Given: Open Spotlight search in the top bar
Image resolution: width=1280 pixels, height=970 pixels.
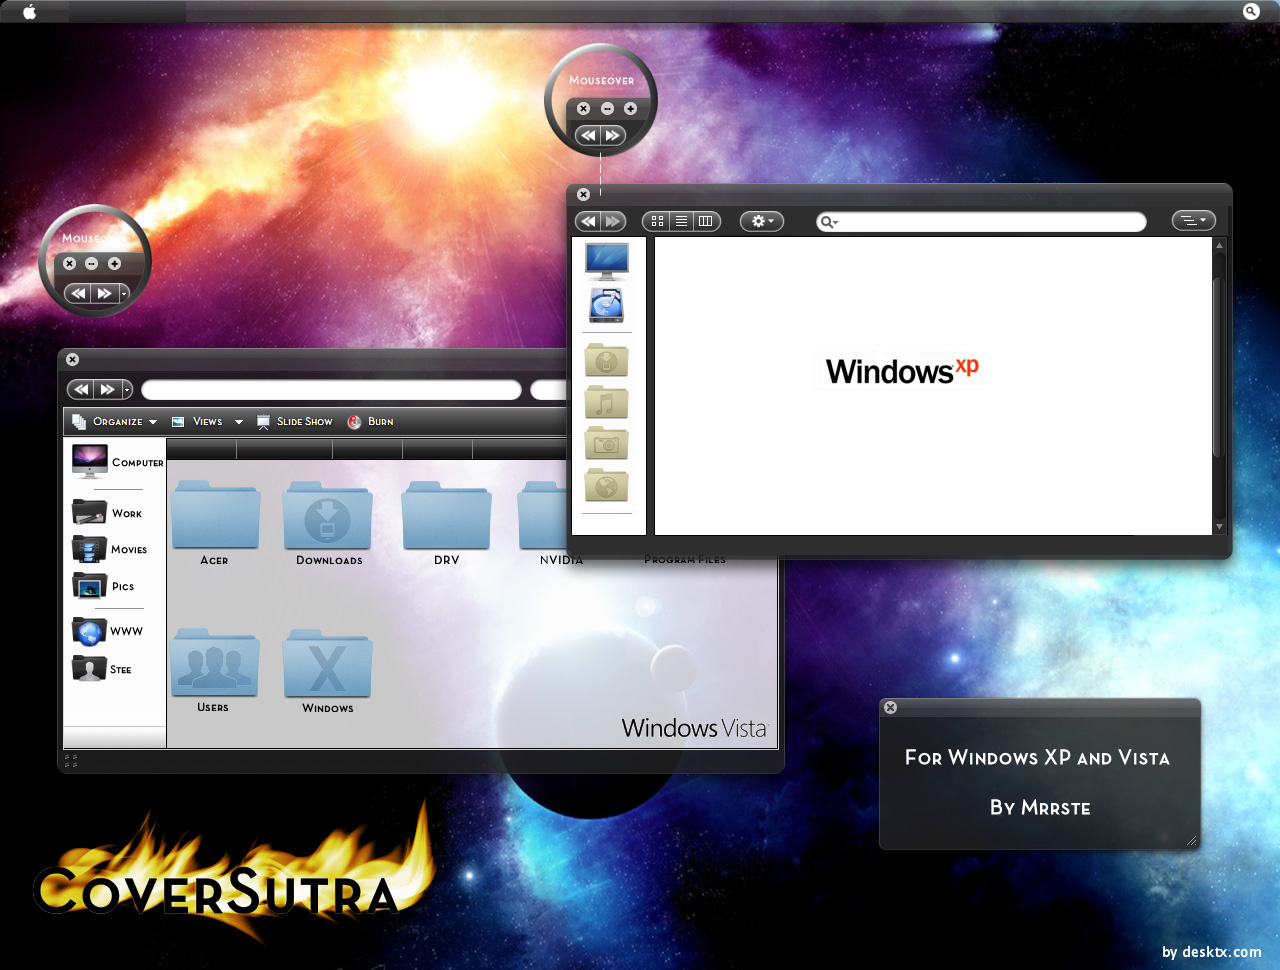Looking at the screenshot, I should 1251,11.
